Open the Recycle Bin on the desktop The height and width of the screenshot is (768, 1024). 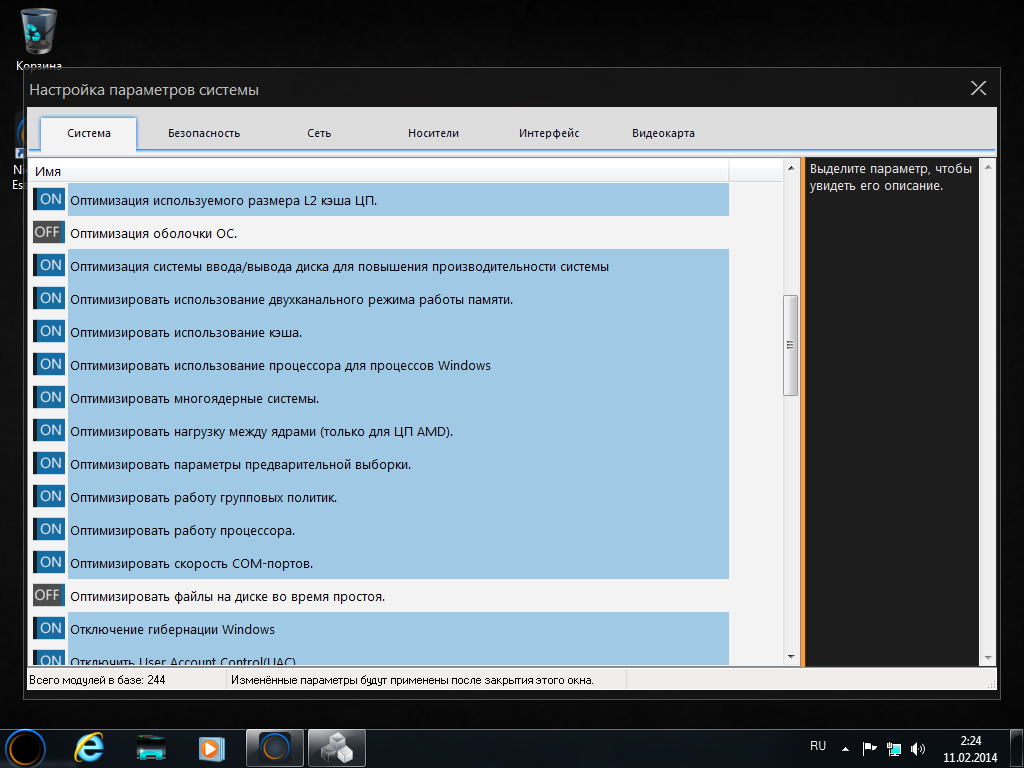tap(39, 32)
